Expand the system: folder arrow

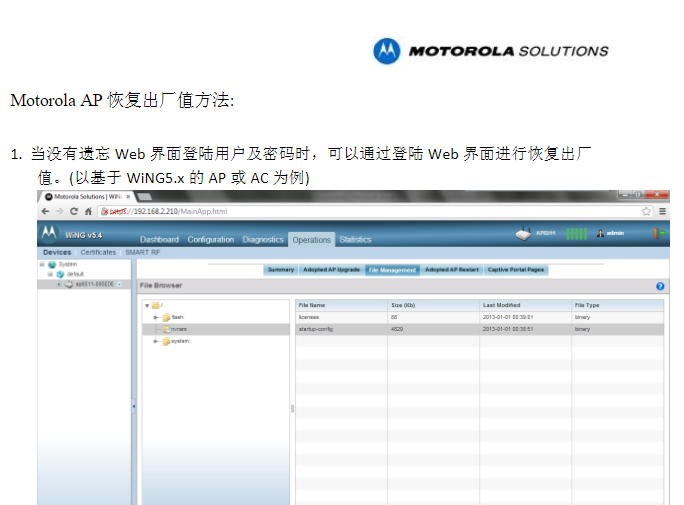tap(156, 341)
